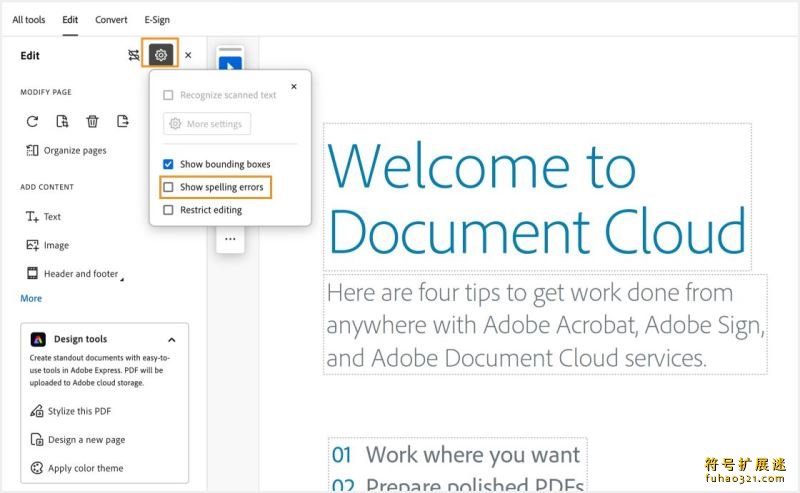Open Organize pages
Screen dimensions: 800x493
coord(66,151)
